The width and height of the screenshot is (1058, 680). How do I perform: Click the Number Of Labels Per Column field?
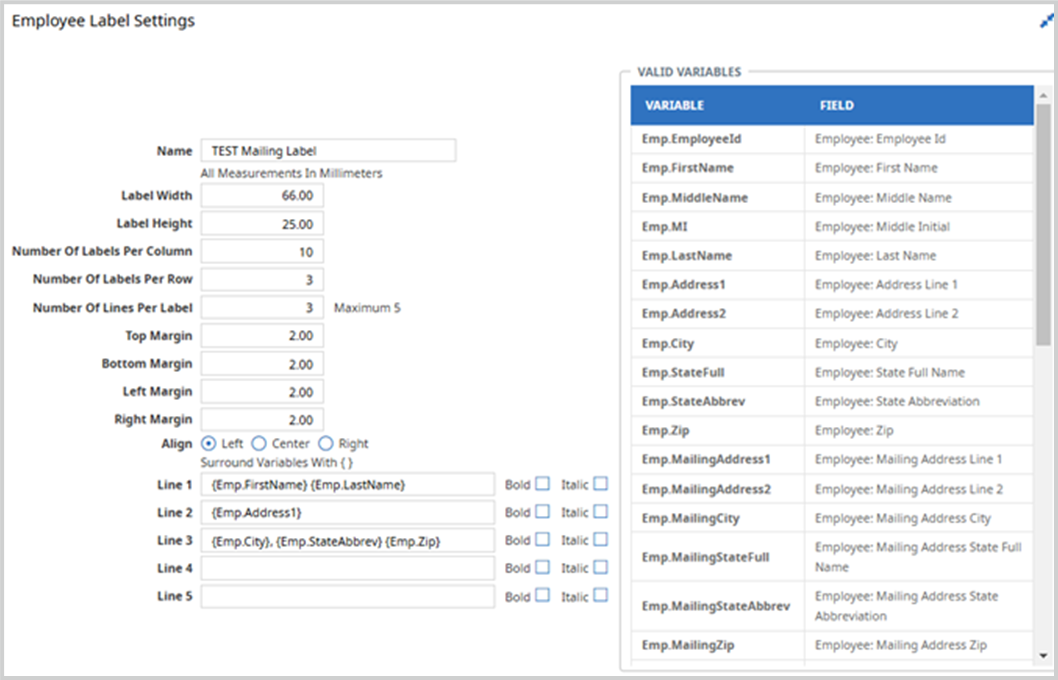pos(262,252)
